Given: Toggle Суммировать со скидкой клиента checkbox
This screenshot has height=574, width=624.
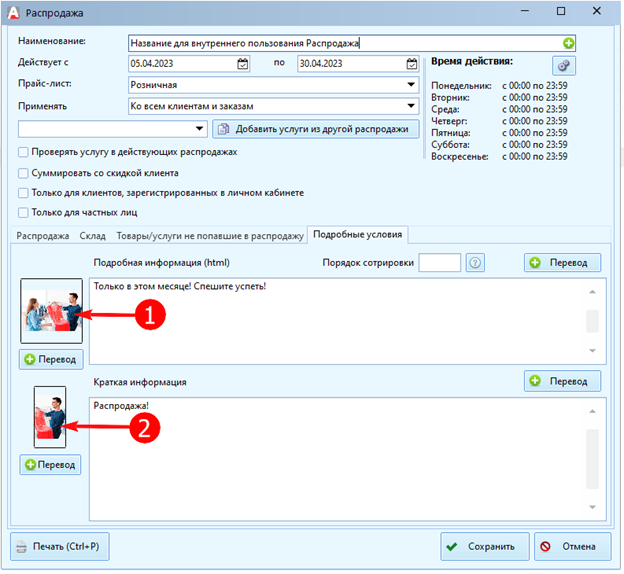Looking at the screenshot, I should (x=23, y=172).
